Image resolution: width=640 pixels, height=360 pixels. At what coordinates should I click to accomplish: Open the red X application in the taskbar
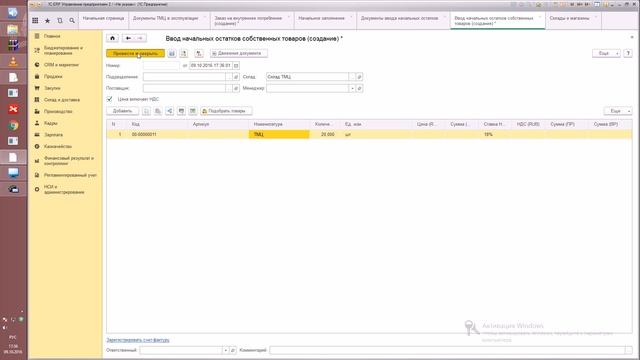tap(13, 109)
